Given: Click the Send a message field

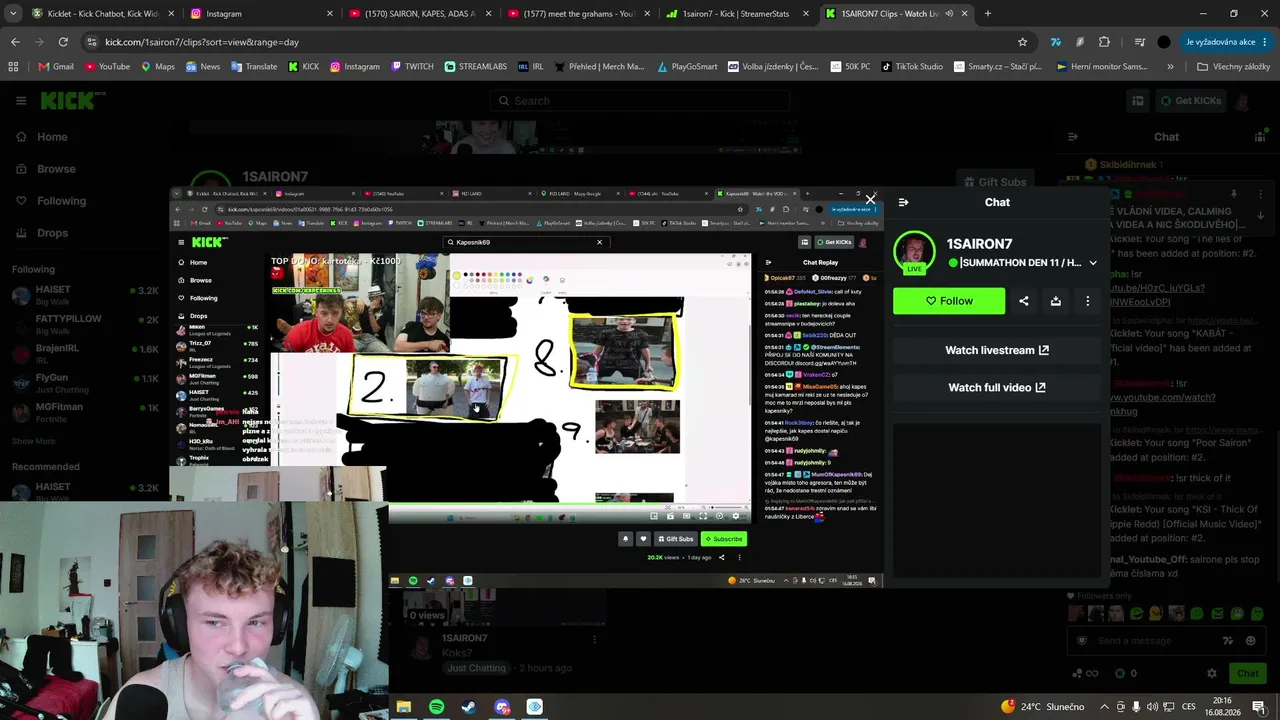Looking at the screenshot, I should click(1166, 641).
